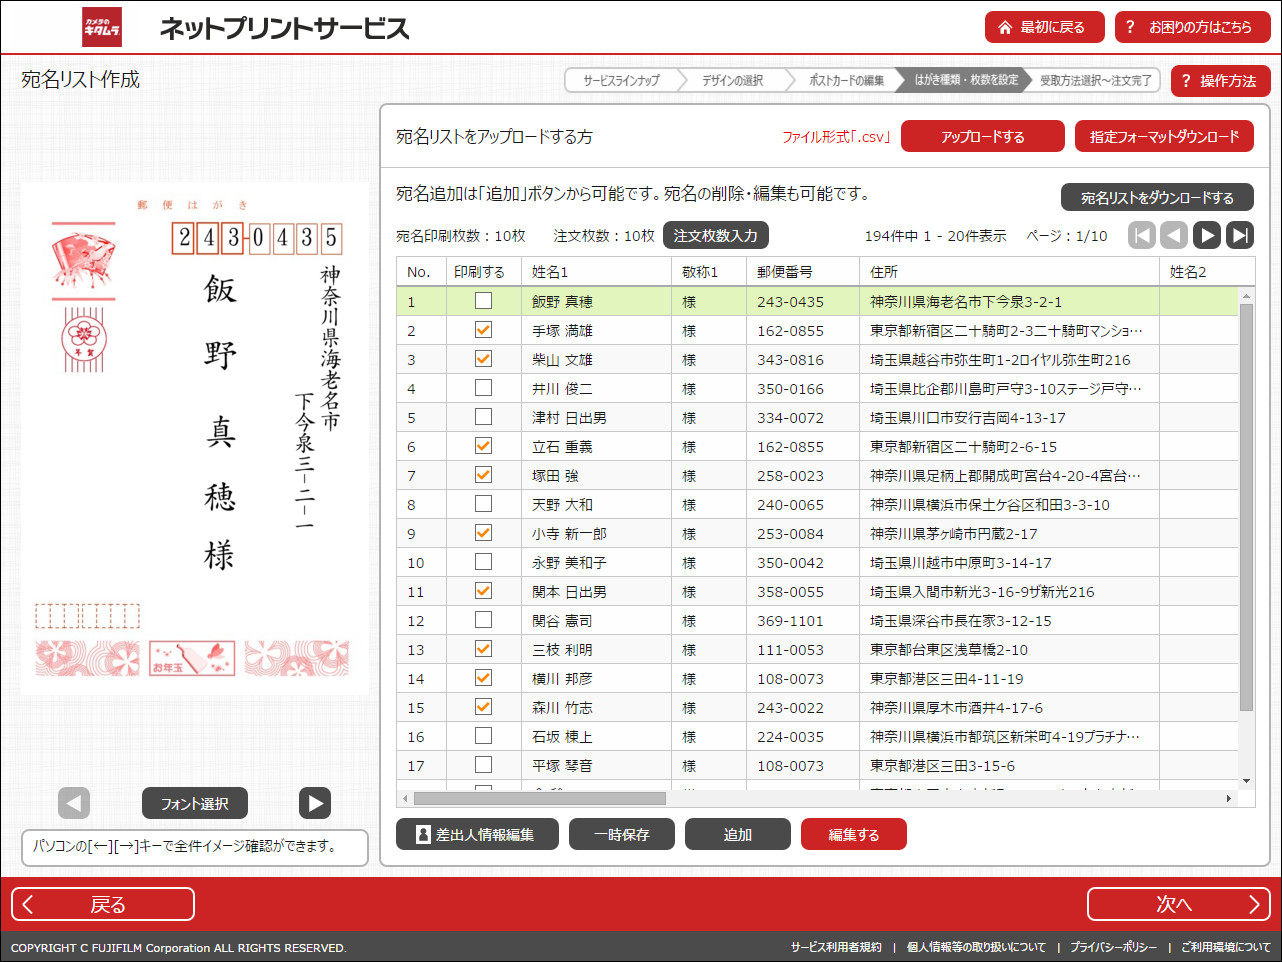Image resolution: width=1282 pixels, height=962 pixels.
Task: Open お困りの方はこちら help
Action: 1194,27
